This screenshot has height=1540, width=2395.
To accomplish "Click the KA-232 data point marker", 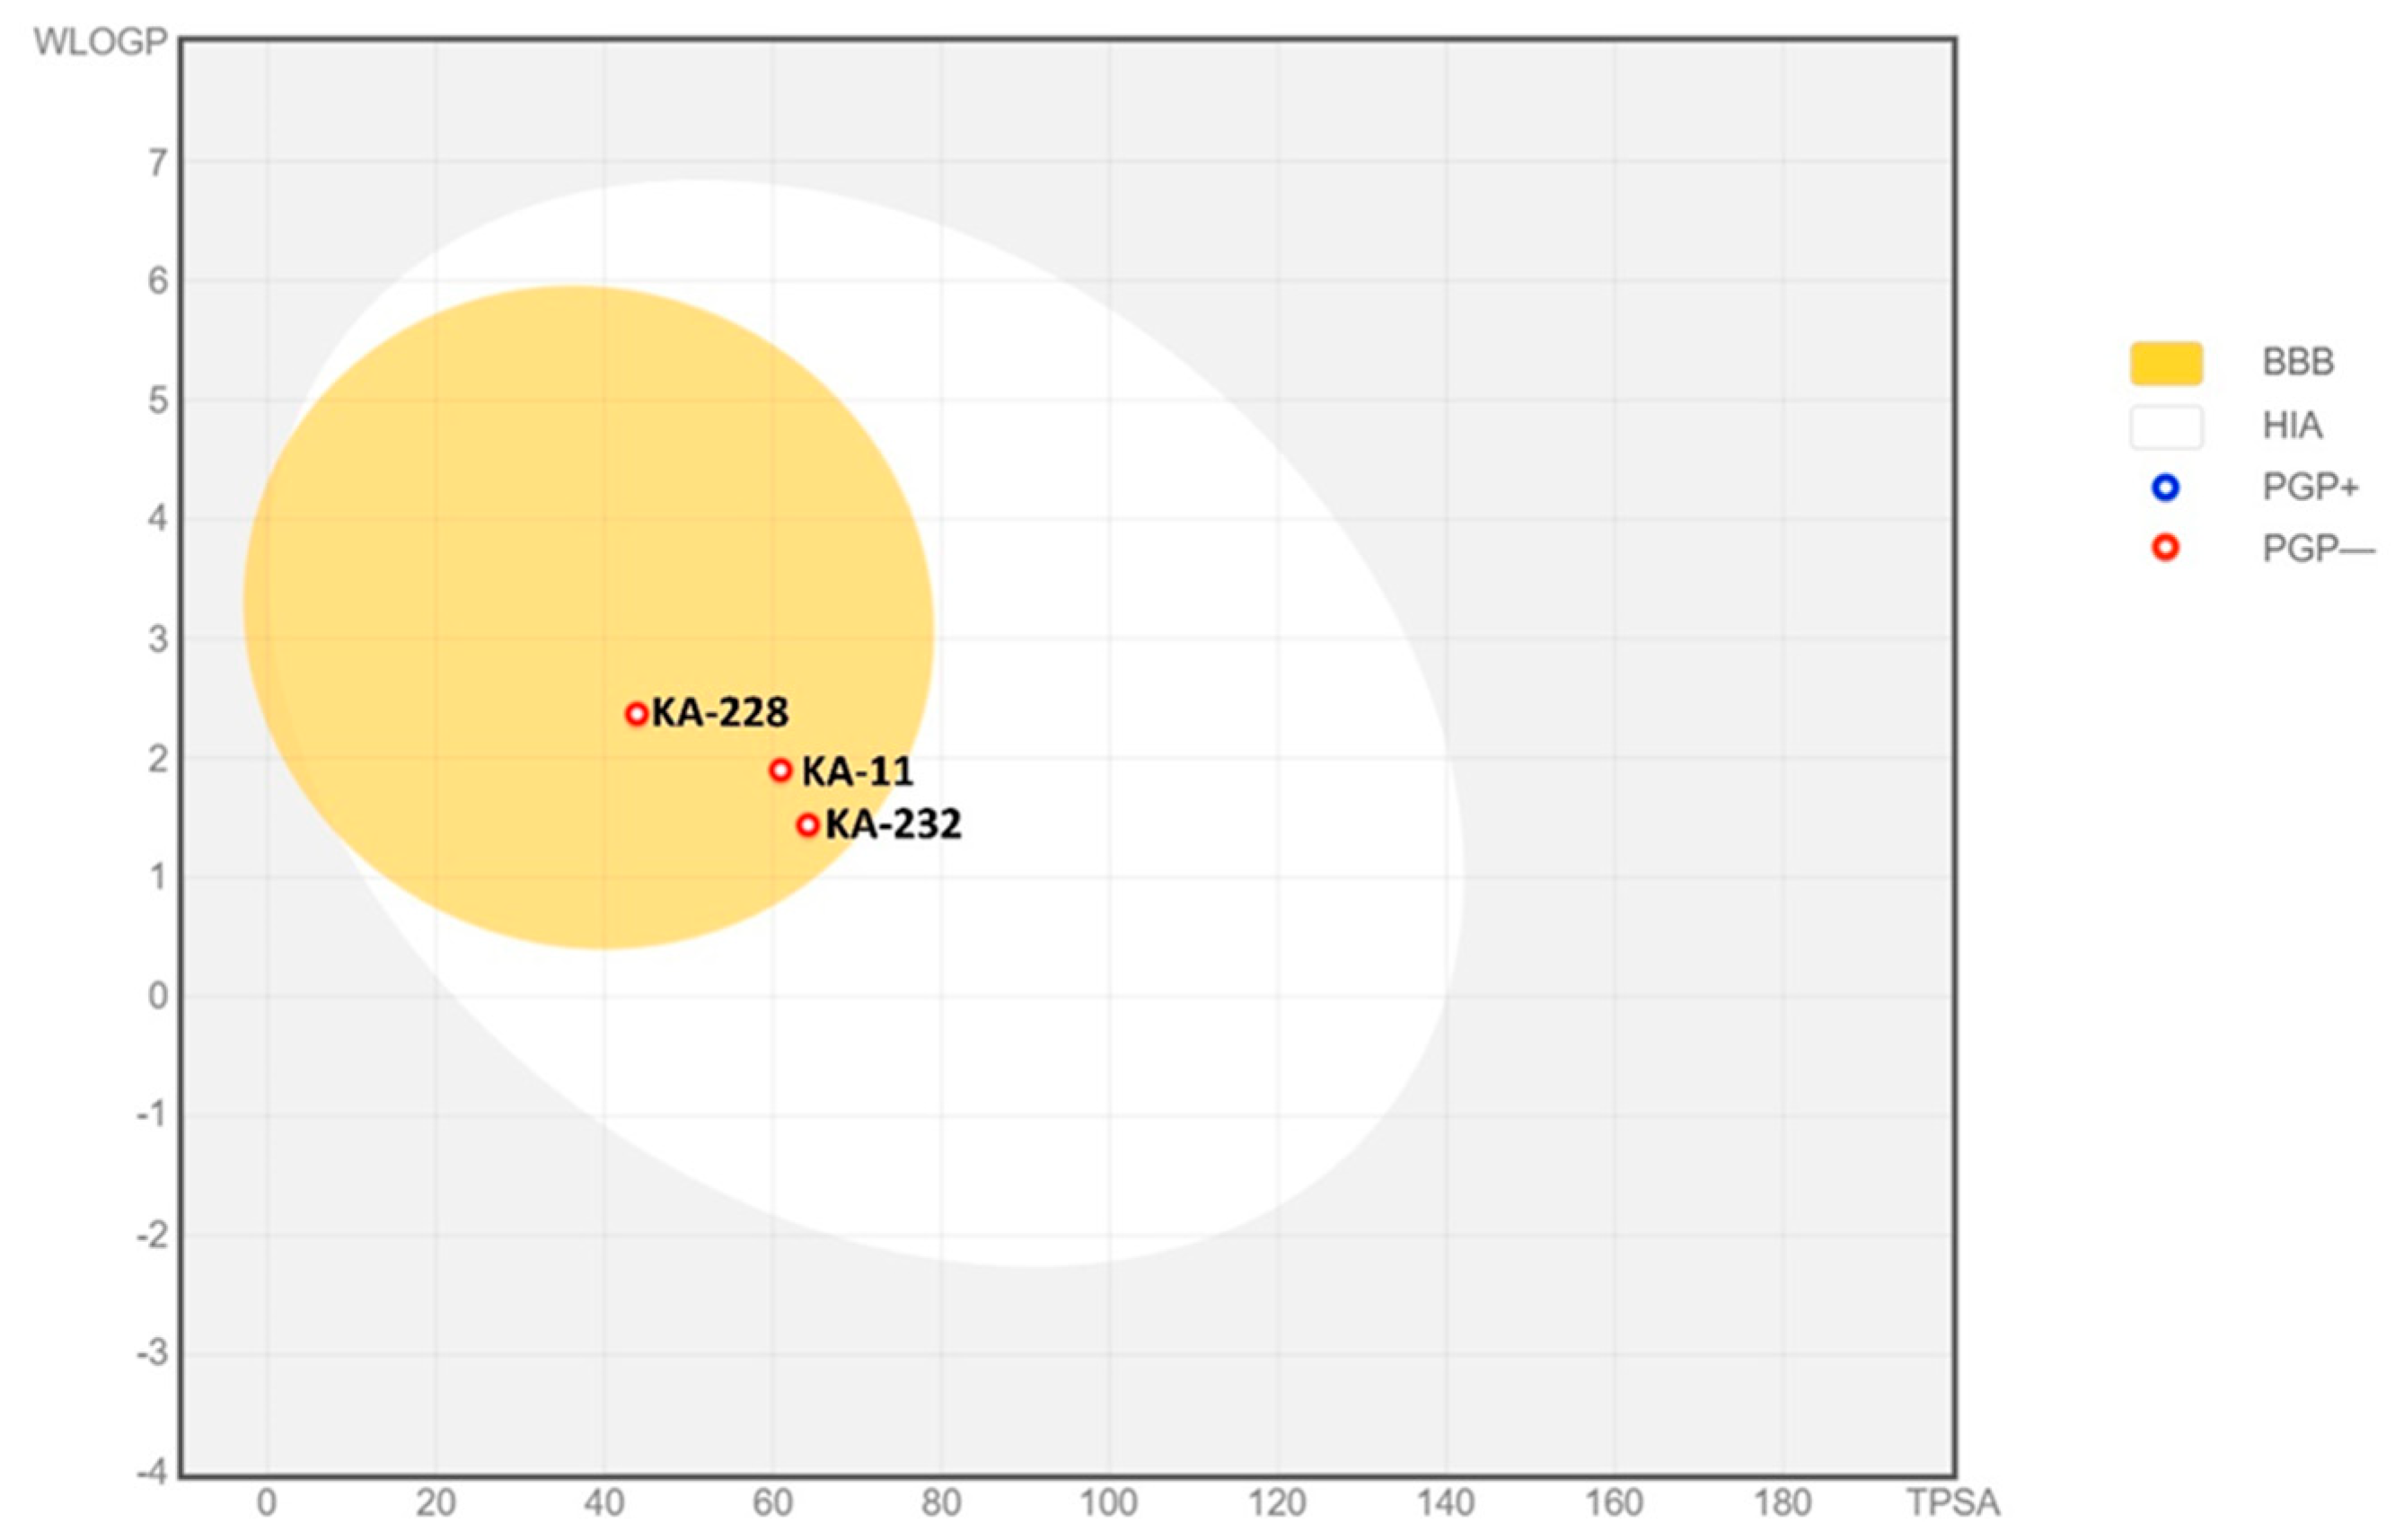I will (808, 825).
